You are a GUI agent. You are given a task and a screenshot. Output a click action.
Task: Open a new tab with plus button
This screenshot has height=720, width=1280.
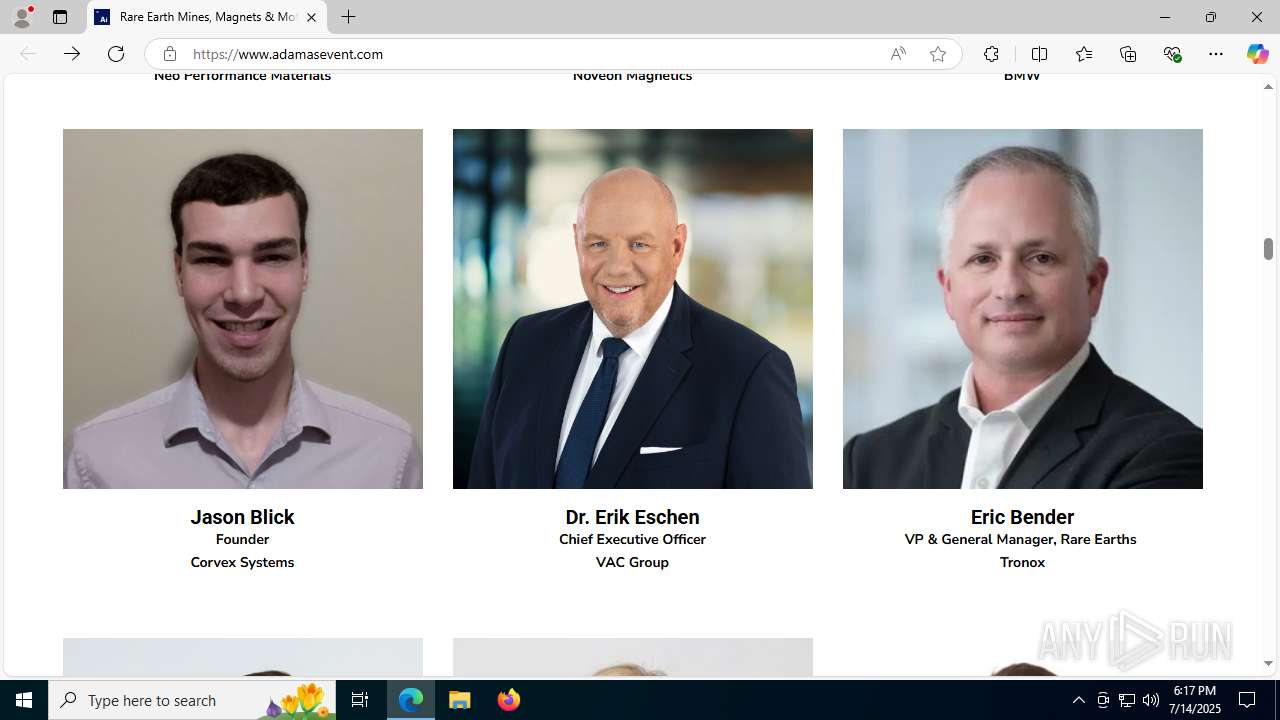[x=348, y=17]
